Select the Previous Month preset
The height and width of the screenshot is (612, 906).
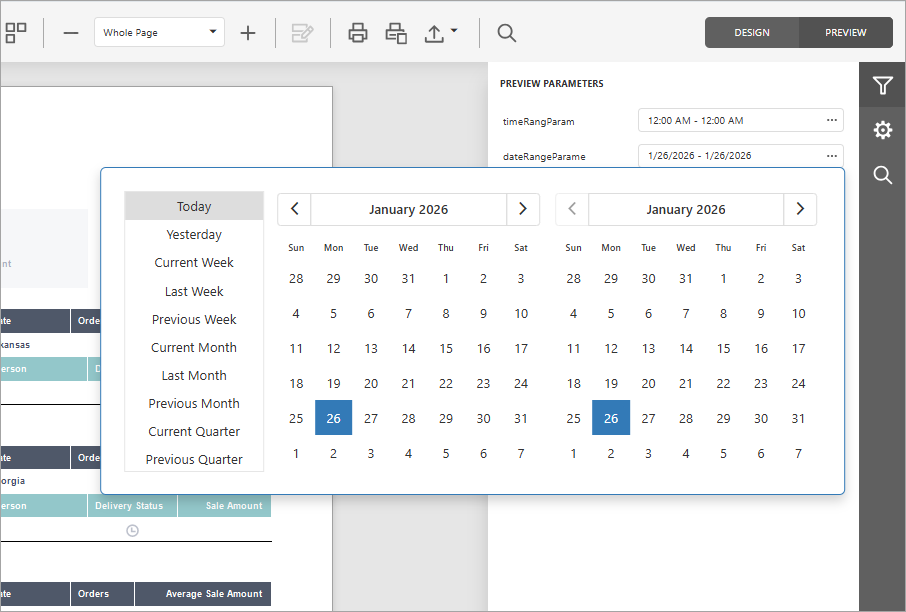(194, 403)
